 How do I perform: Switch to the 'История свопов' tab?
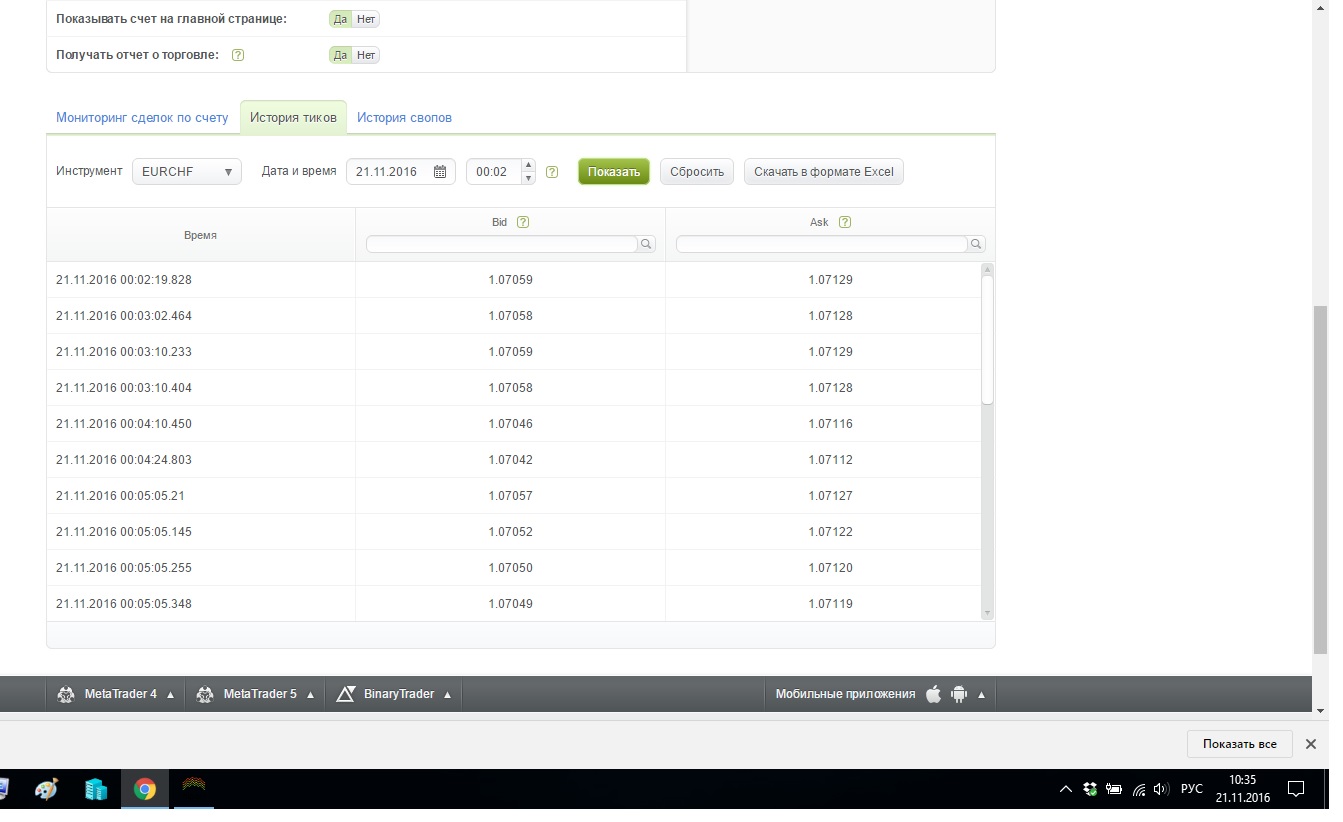click(404, 118)
